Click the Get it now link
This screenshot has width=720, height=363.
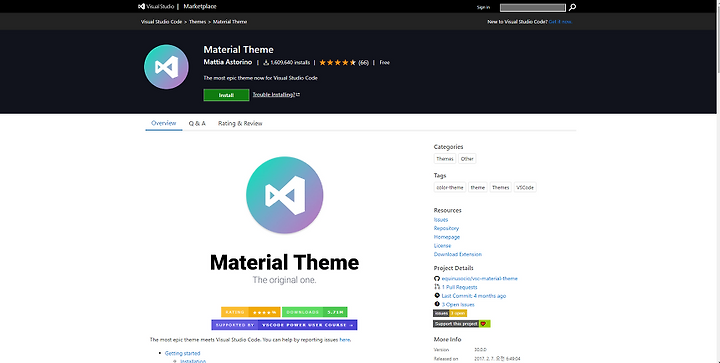coord(560,22)
